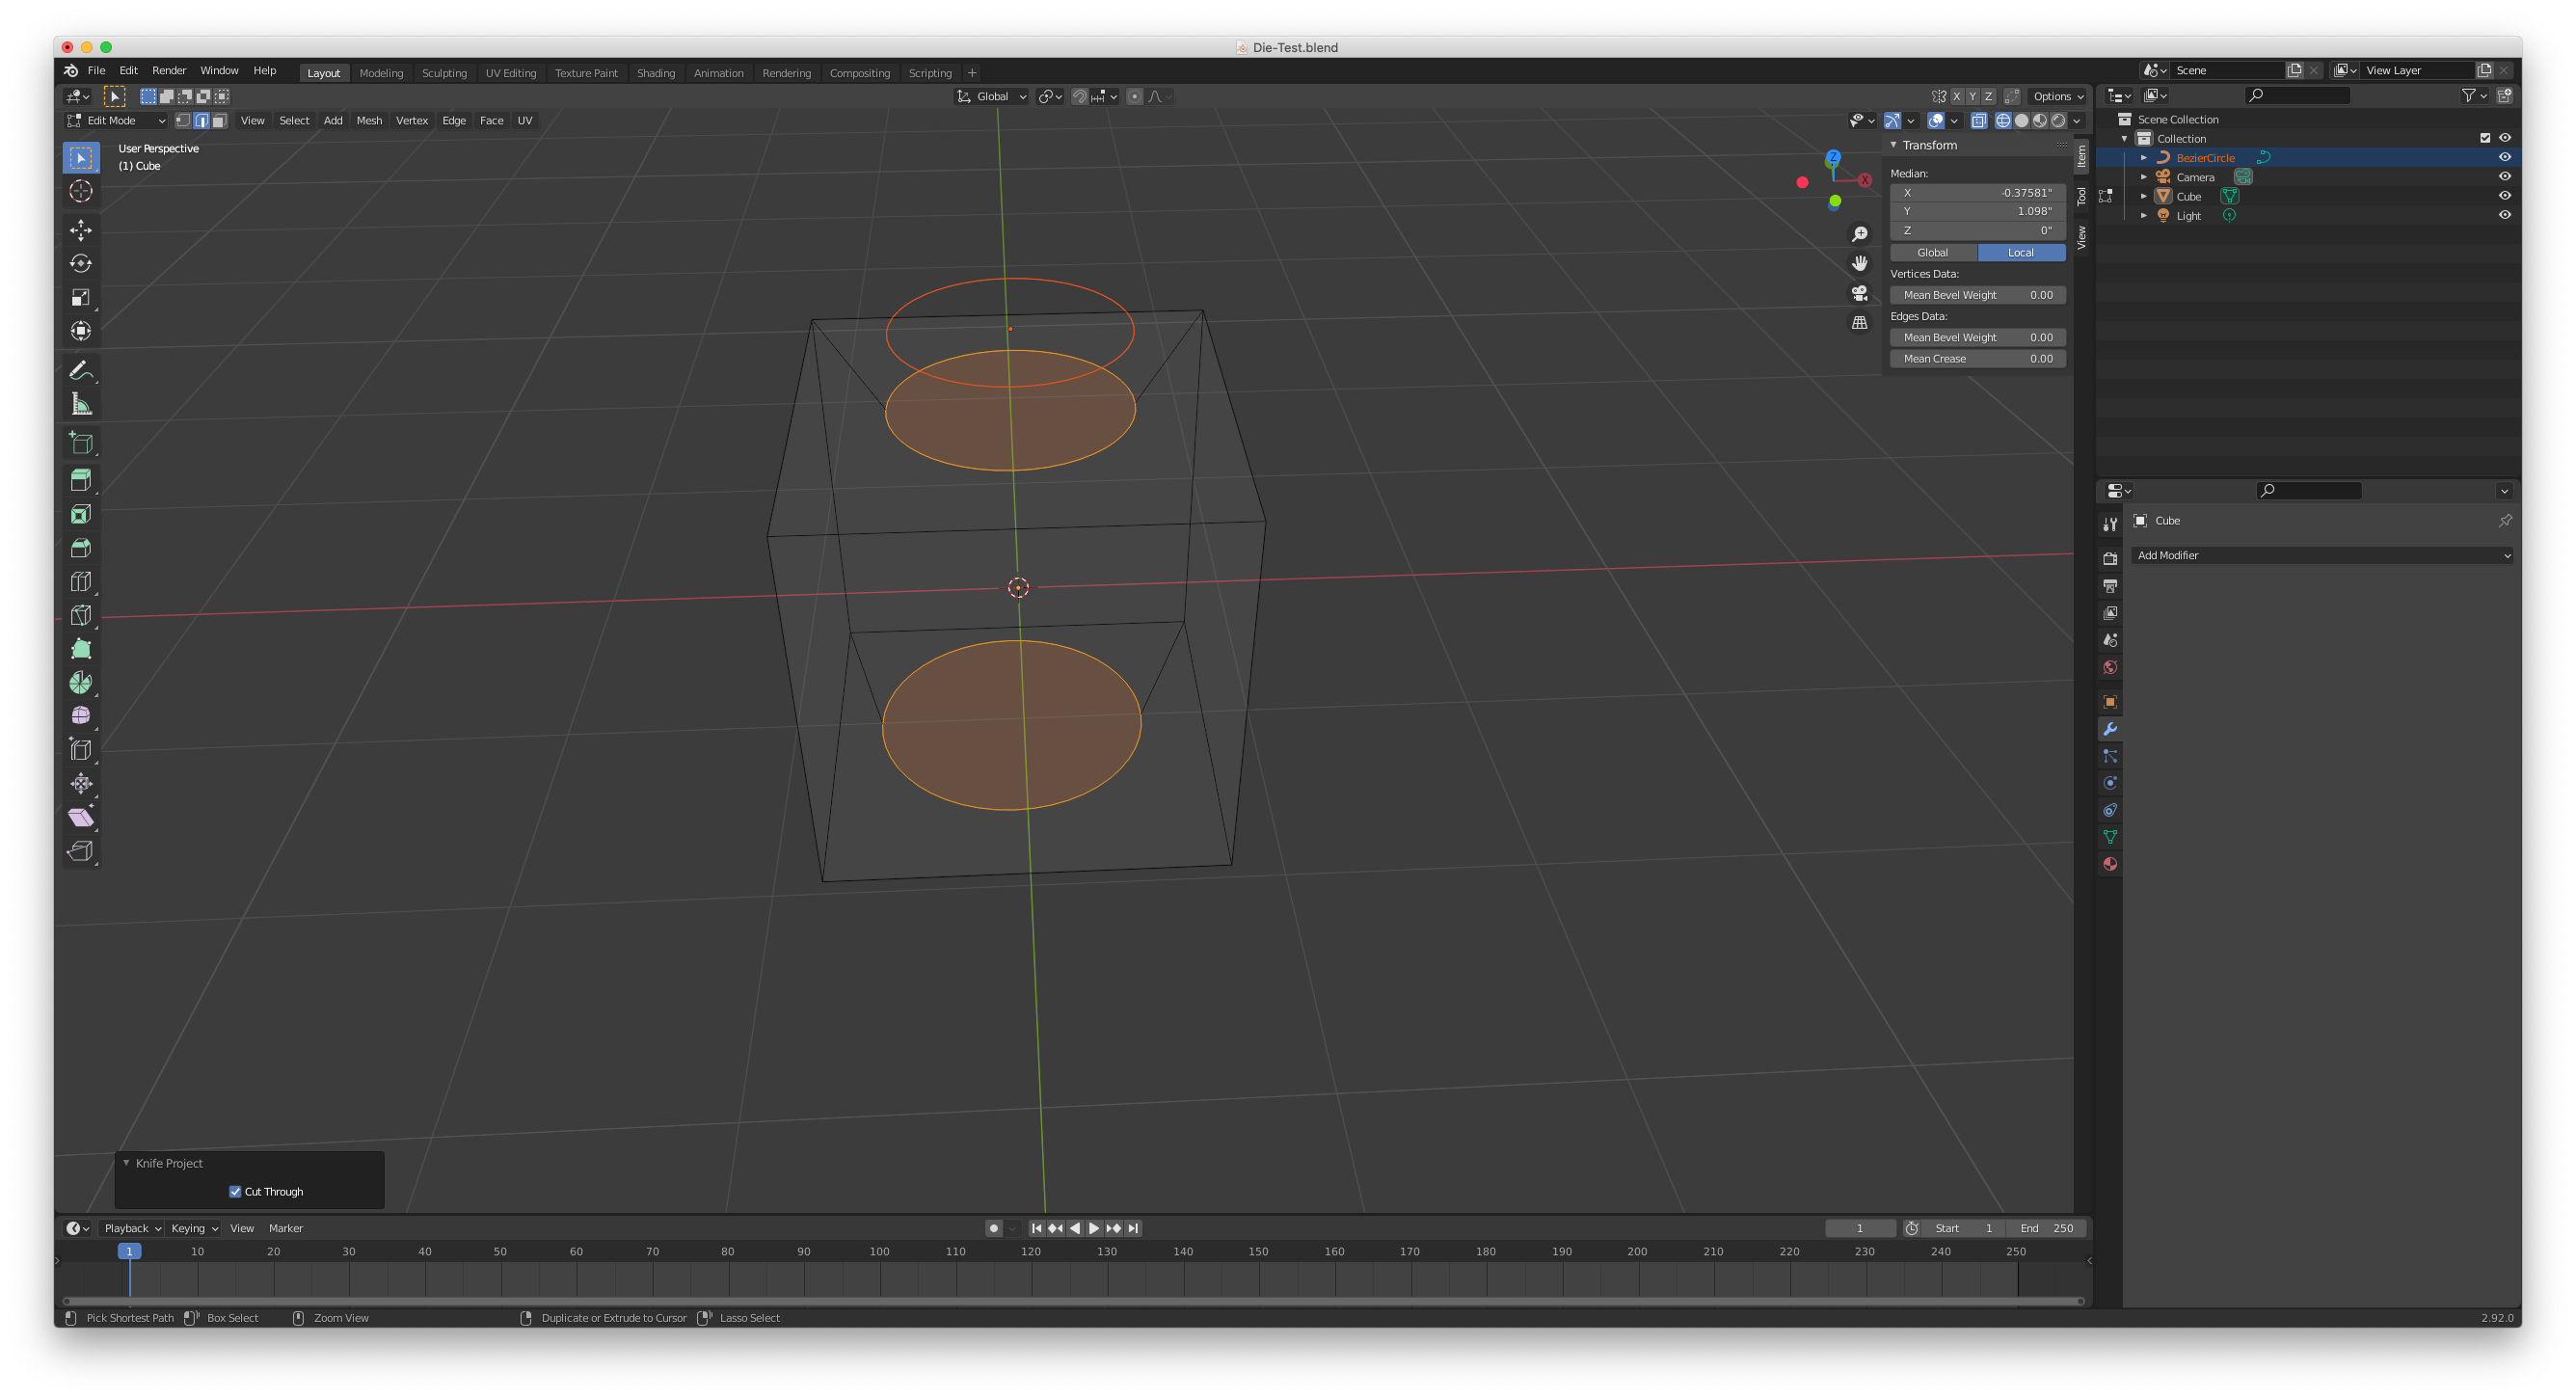Adjust Mean Crease value slider

[x=1977, y=359]
